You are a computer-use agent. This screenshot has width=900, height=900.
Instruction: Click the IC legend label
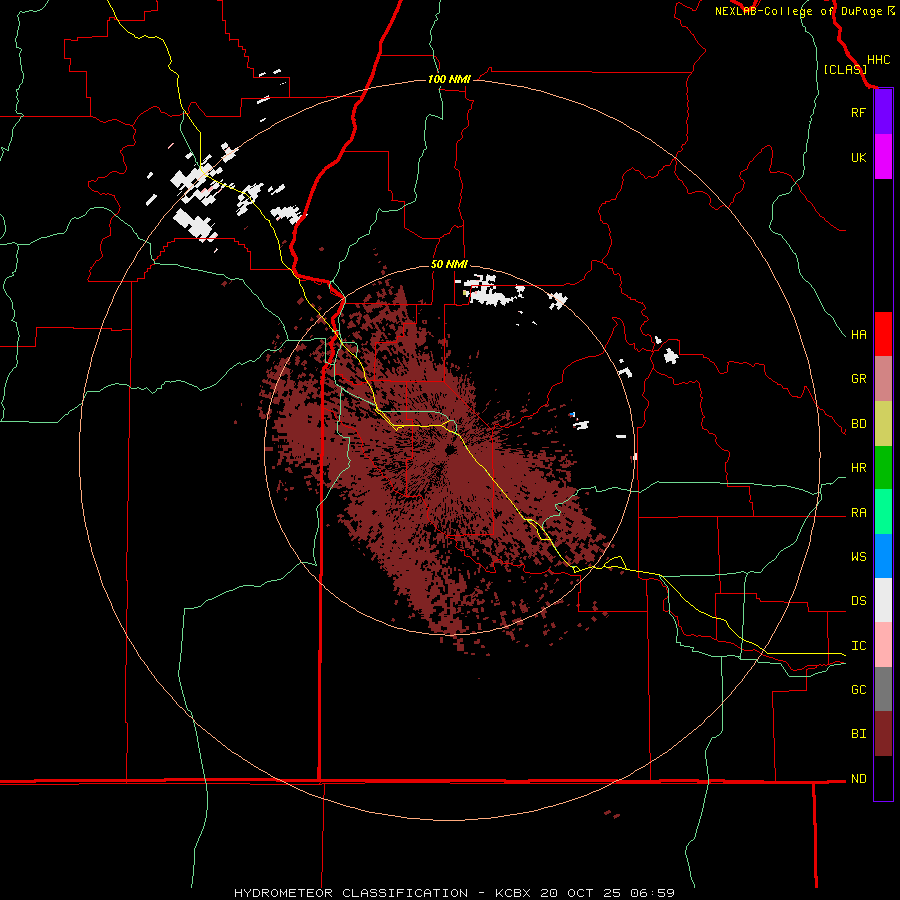[x=858, y=646]
